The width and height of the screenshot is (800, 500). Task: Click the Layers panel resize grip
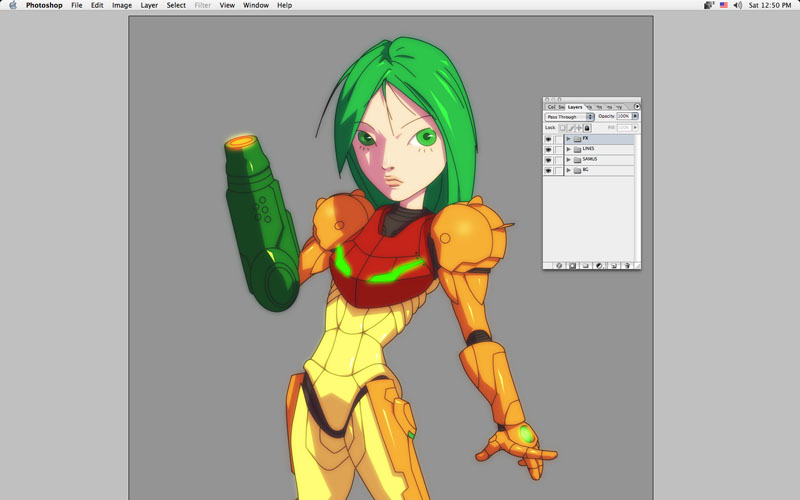click(637, 266)
